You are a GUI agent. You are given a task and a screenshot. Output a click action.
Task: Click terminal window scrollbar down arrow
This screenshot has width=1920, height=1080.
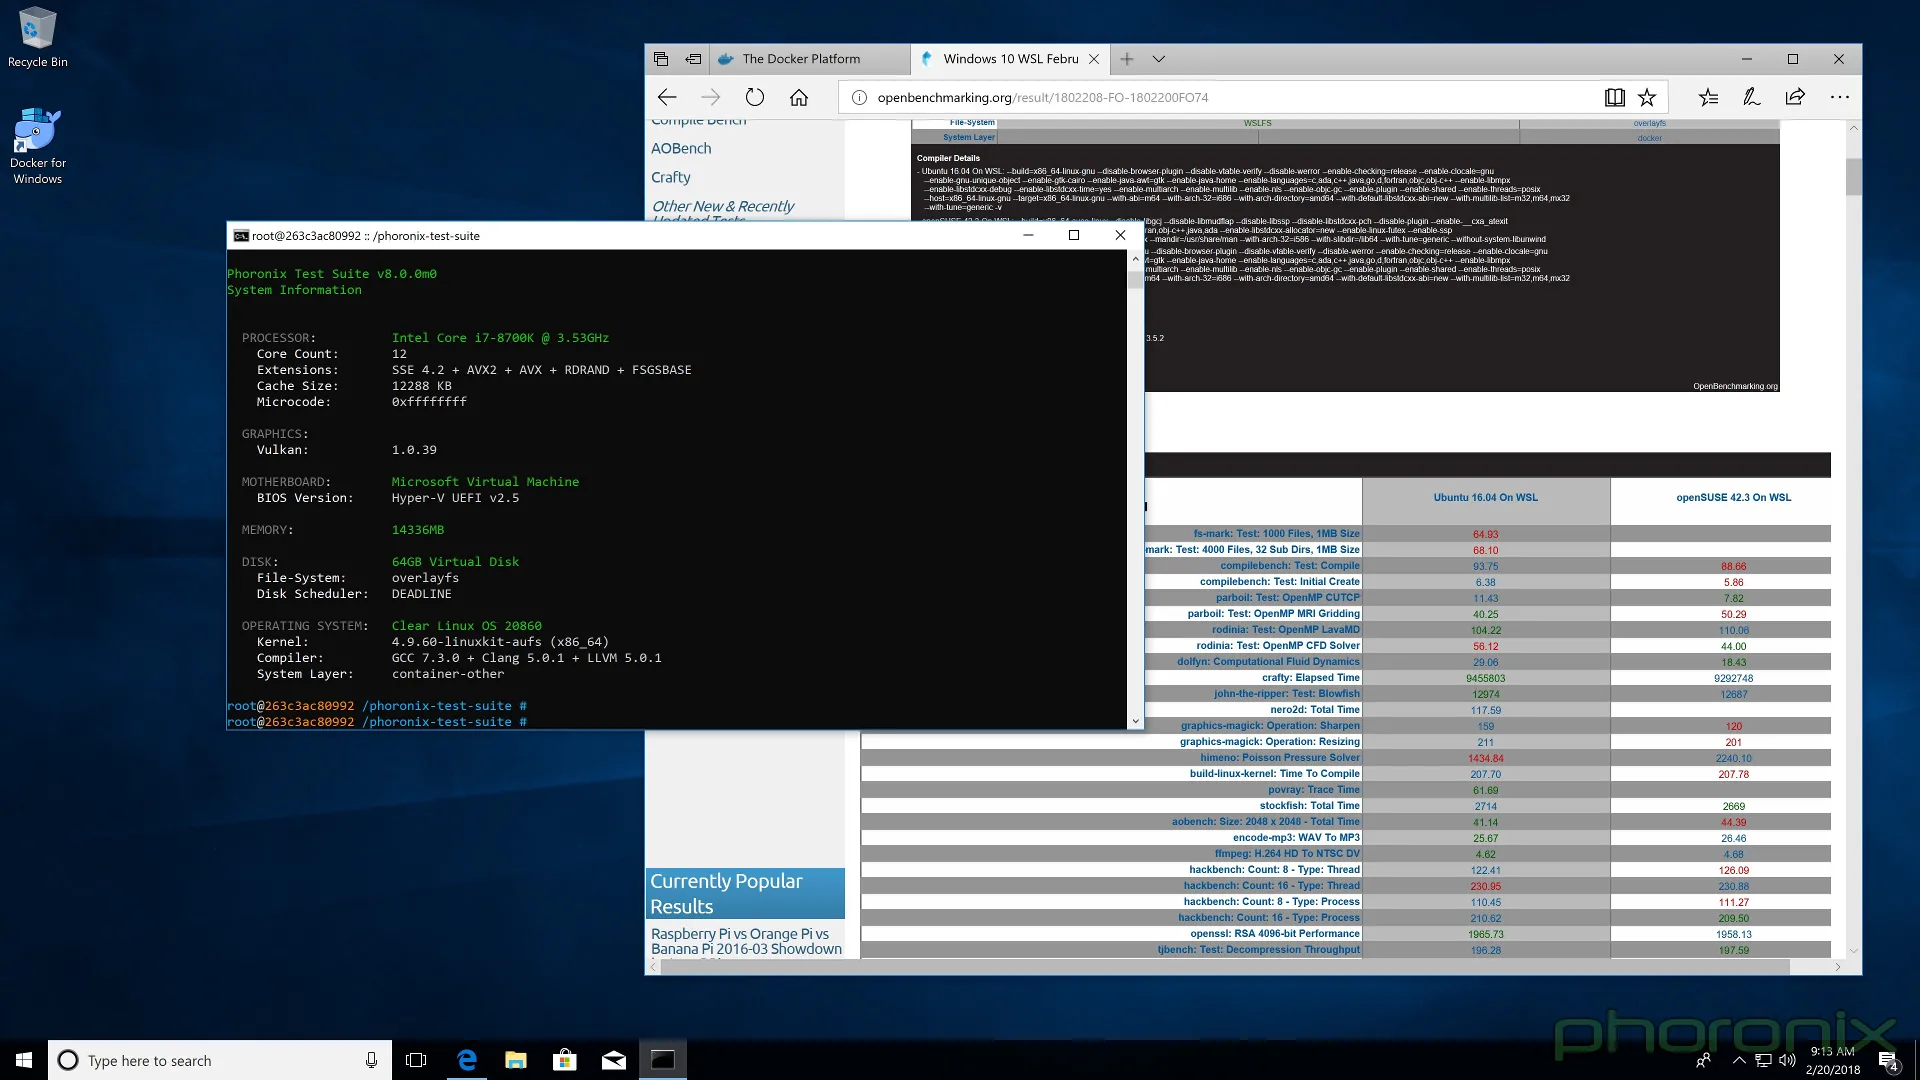[1135, 721]
